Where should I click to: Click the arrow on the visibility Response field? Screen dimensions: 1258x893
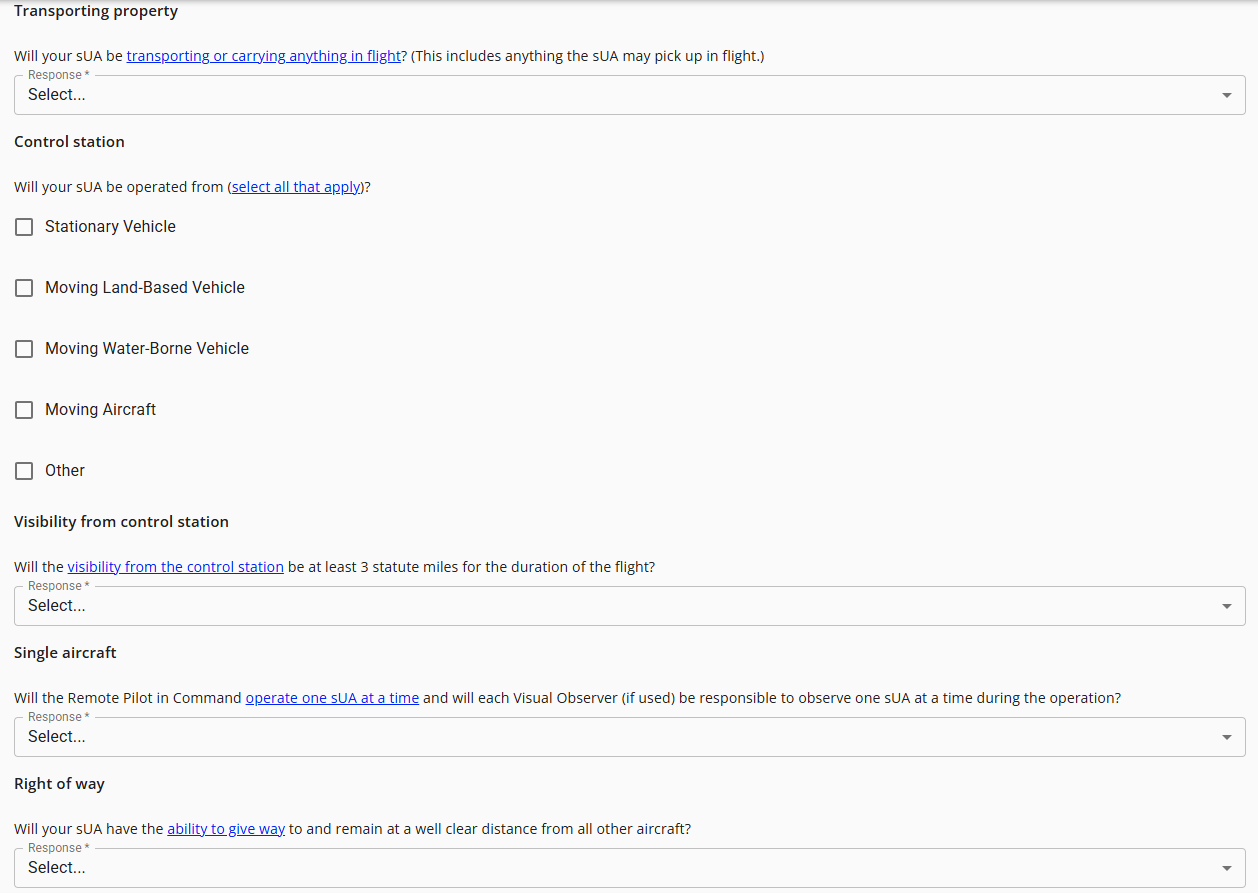pos(1227,605)
